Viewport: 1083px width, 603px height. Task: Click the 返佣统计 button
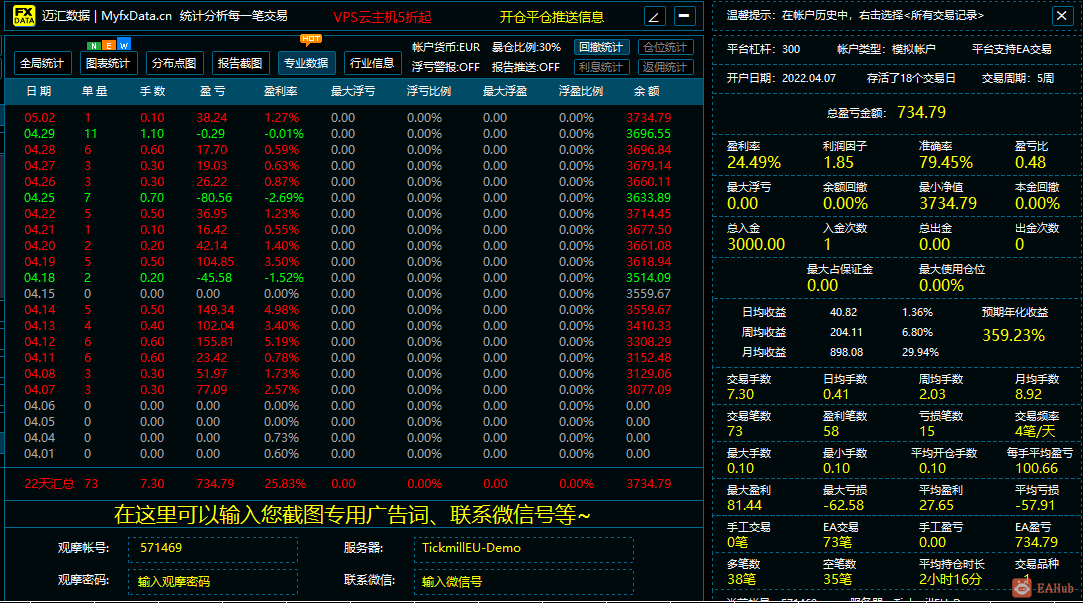(665, 67)
